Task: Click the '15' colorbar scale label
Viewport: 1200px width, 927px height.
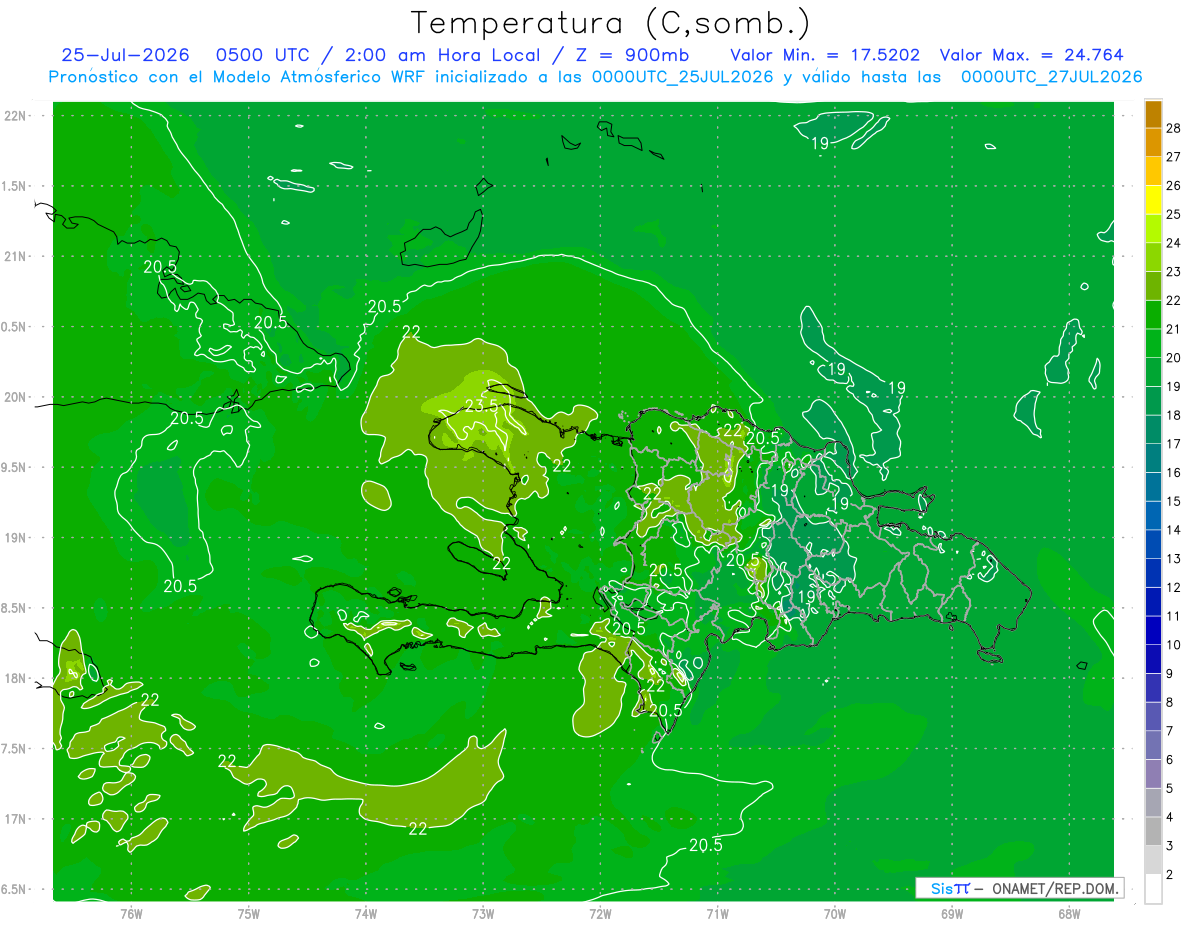Action: pyautogui.click(x=1174, y=501)
